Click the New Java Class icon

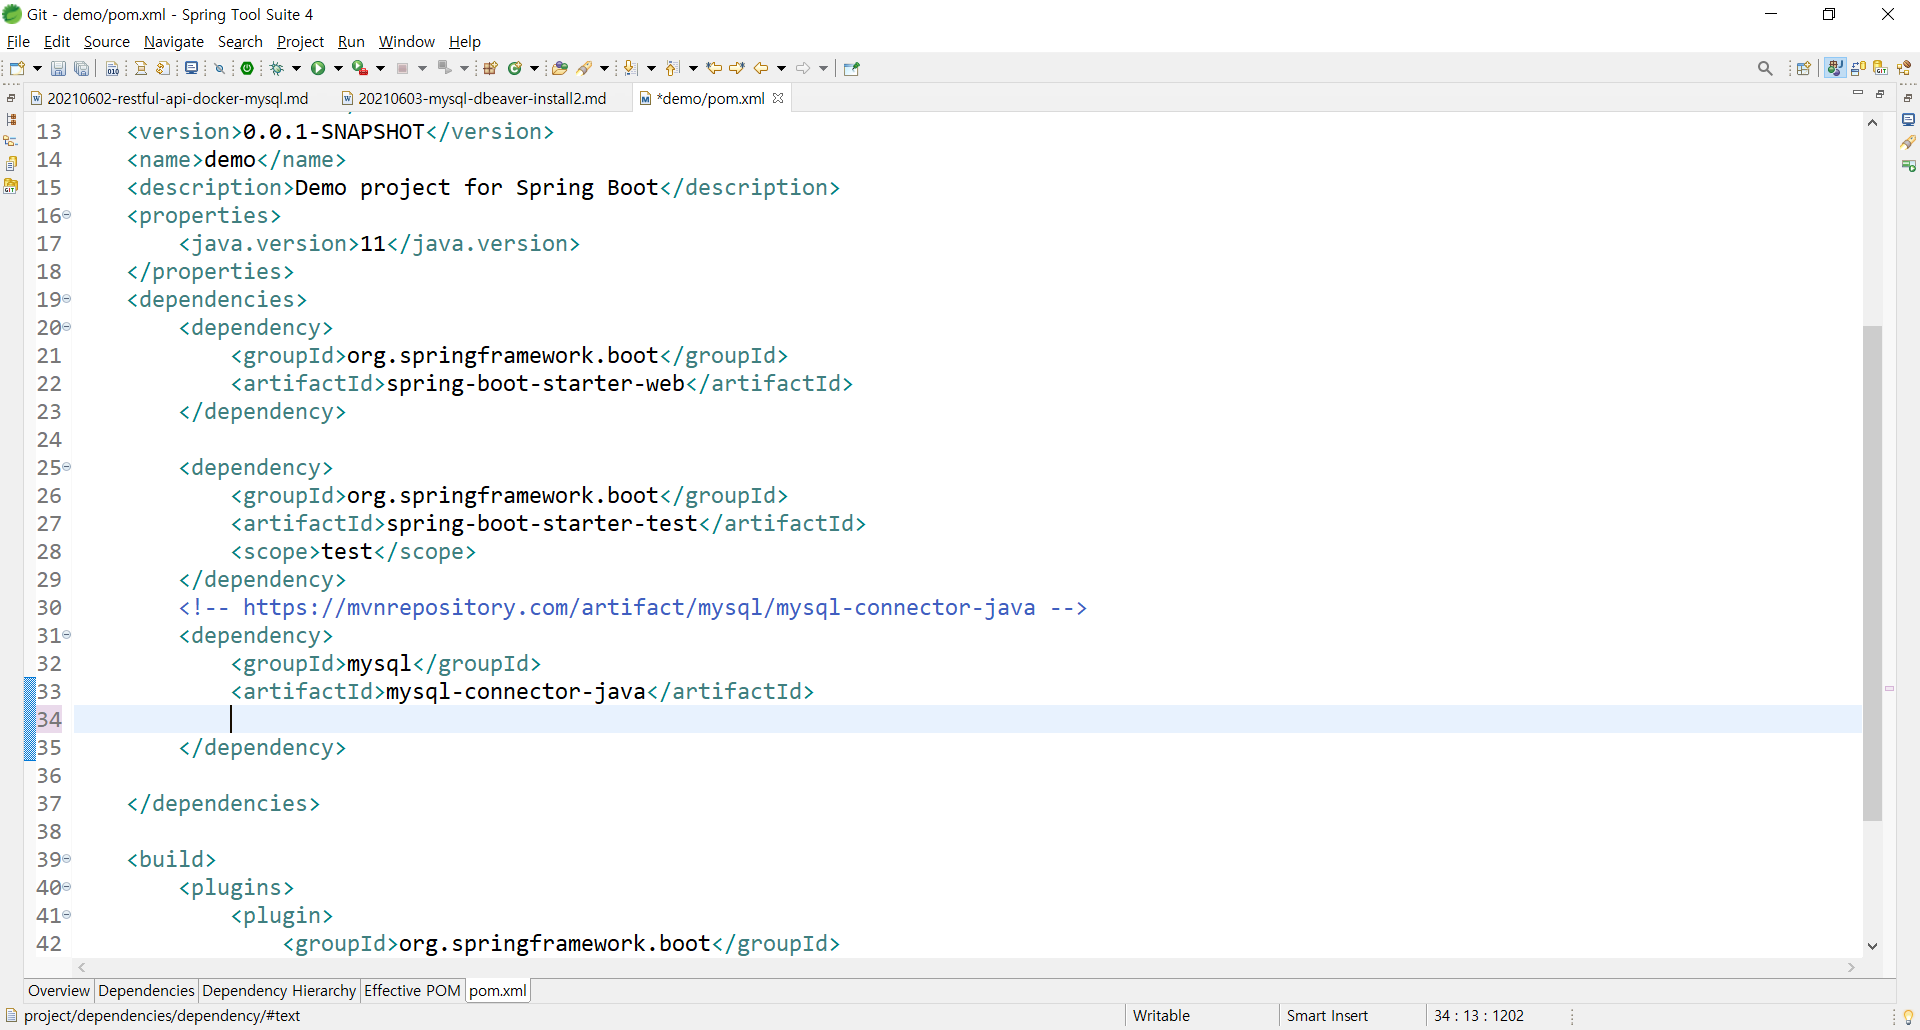pos(515,68)
